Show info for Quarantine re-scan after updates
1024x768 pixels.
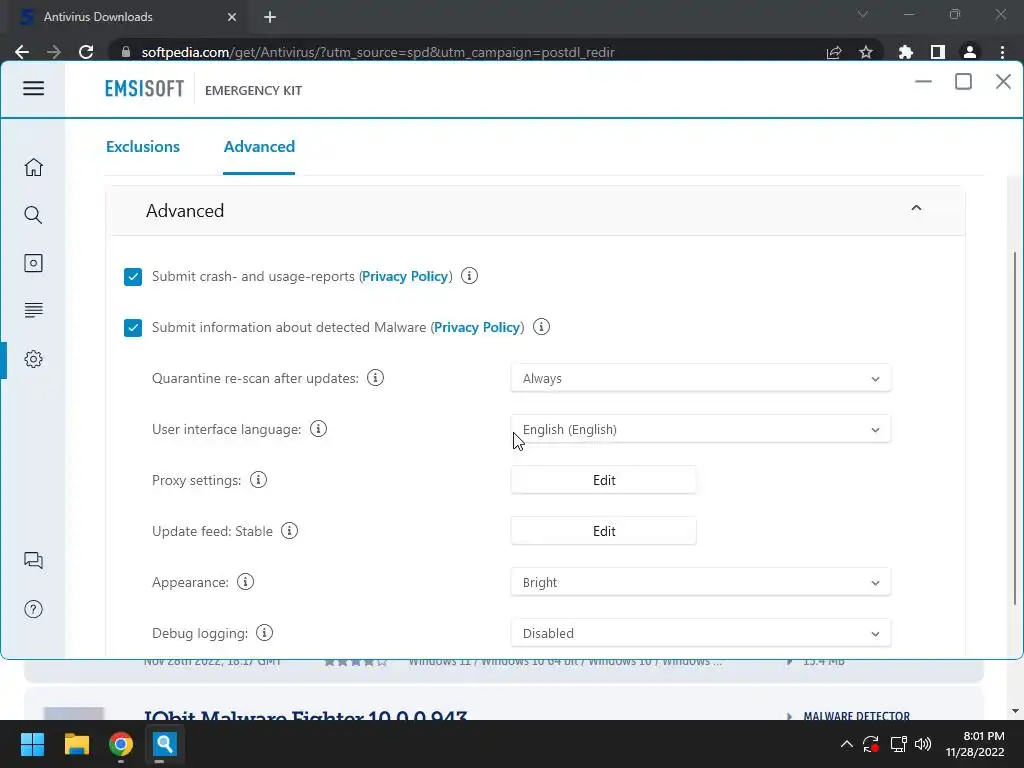pos(376,377)
